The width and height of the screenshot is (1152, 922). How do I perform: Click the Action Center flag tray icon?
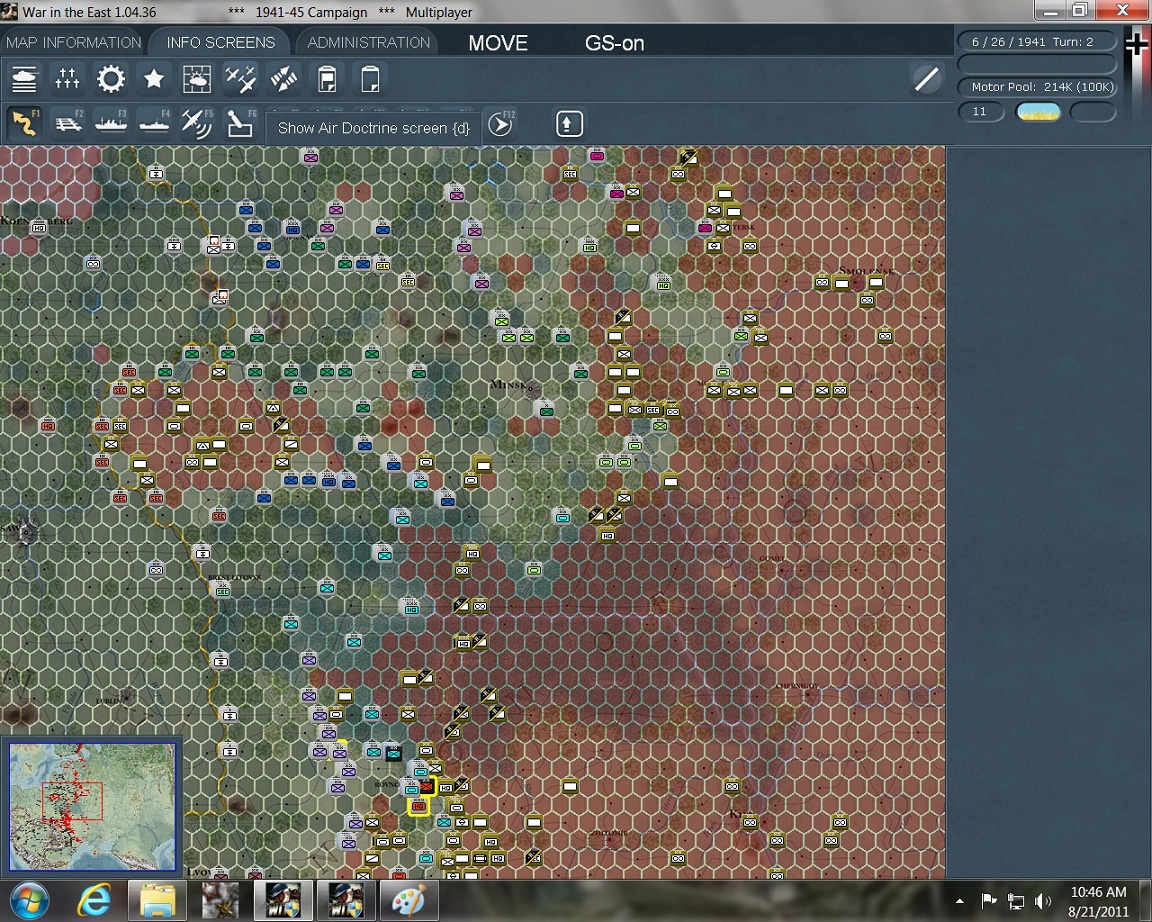click(x=989, y=901)
